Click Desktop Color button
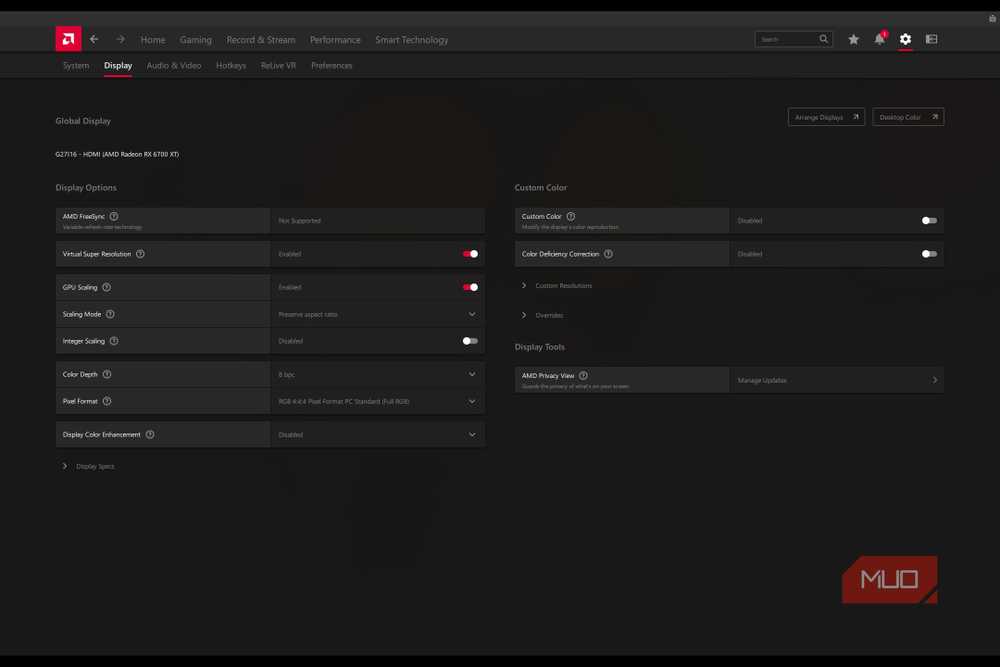The image size is (1000, 667). click(908, 117)
